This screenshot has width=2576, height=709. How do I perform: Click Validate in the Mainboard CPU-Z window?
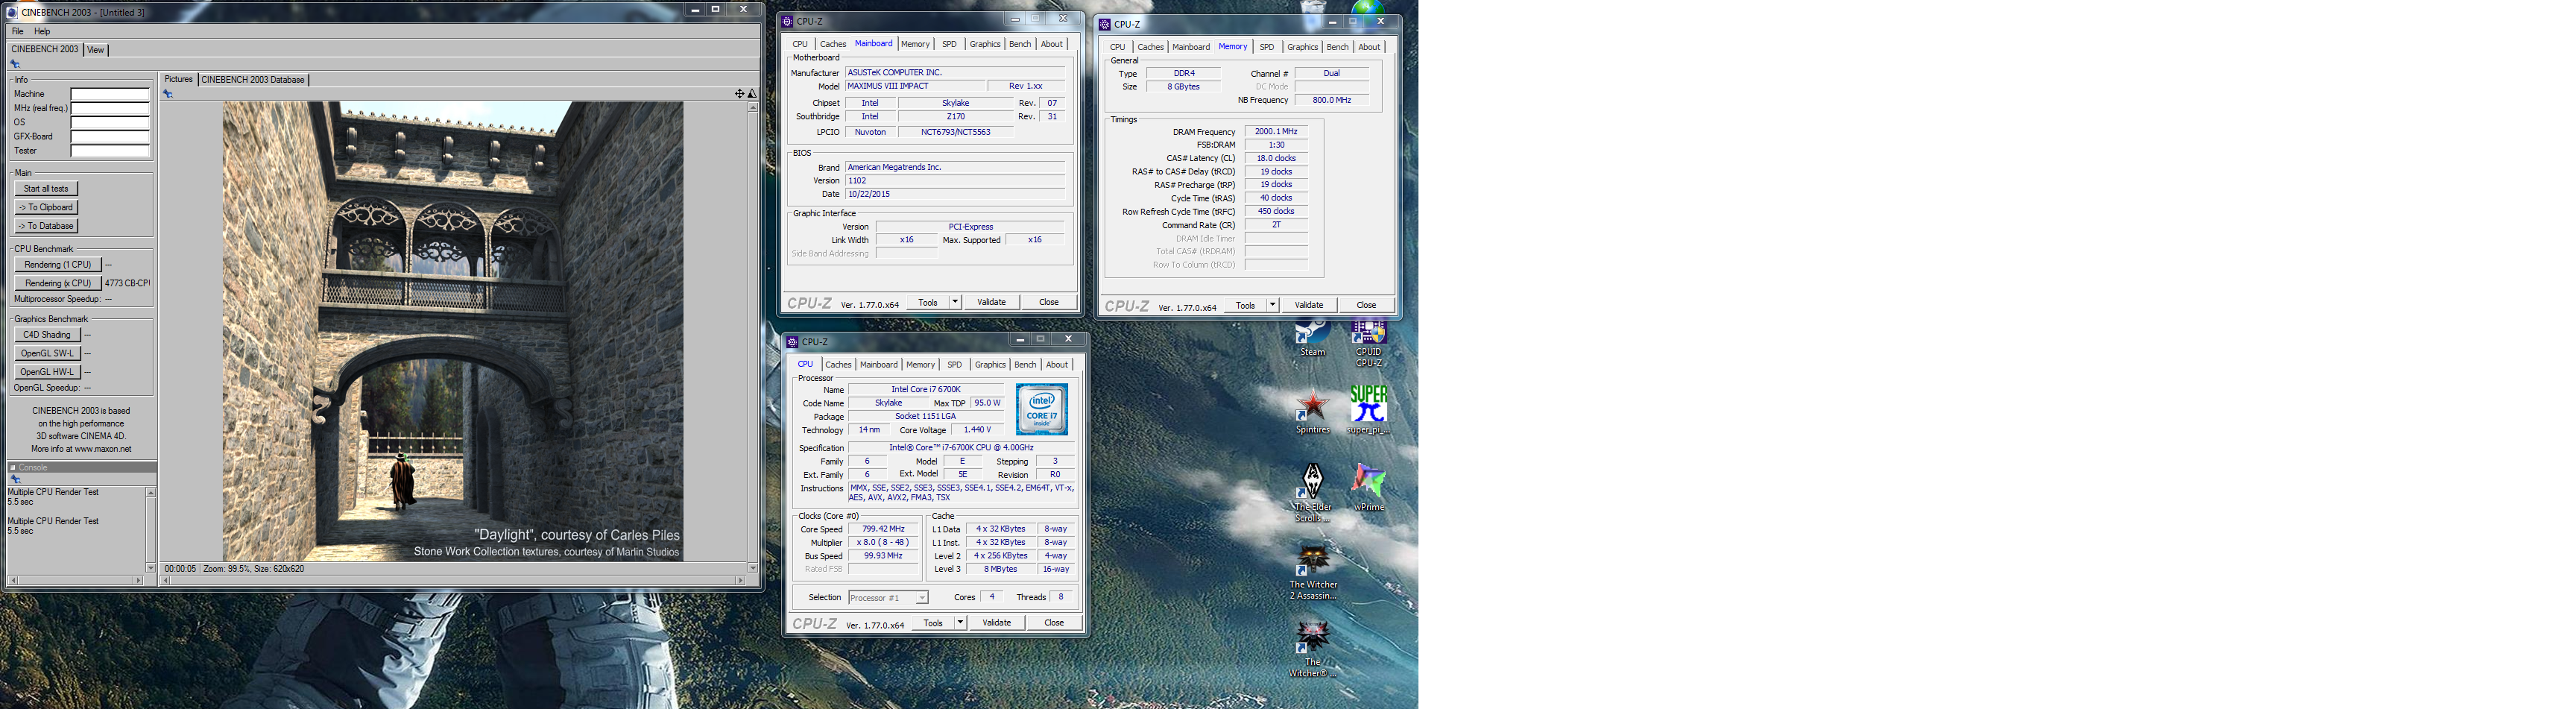[x=991, y=302]
